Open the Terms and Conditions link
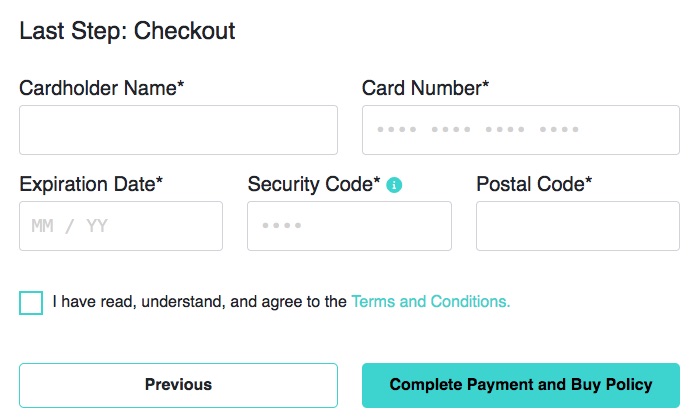Image resolution: width=695 pixels, height=419 pixels. pyautogui.click(x=430, y=302)
